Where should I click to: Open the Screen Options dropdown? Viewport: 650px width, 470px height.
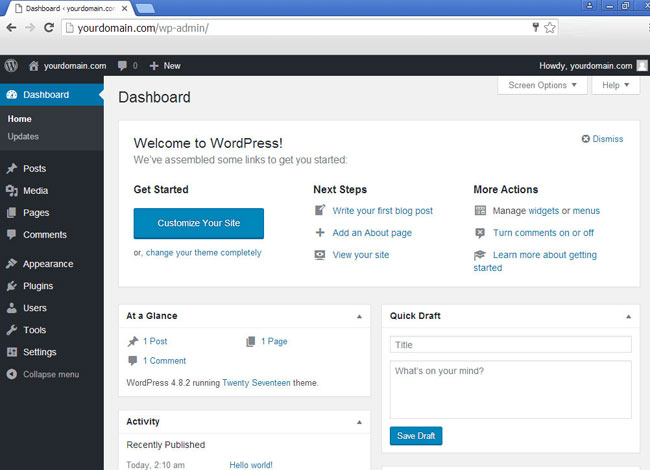tap(543, 85)
